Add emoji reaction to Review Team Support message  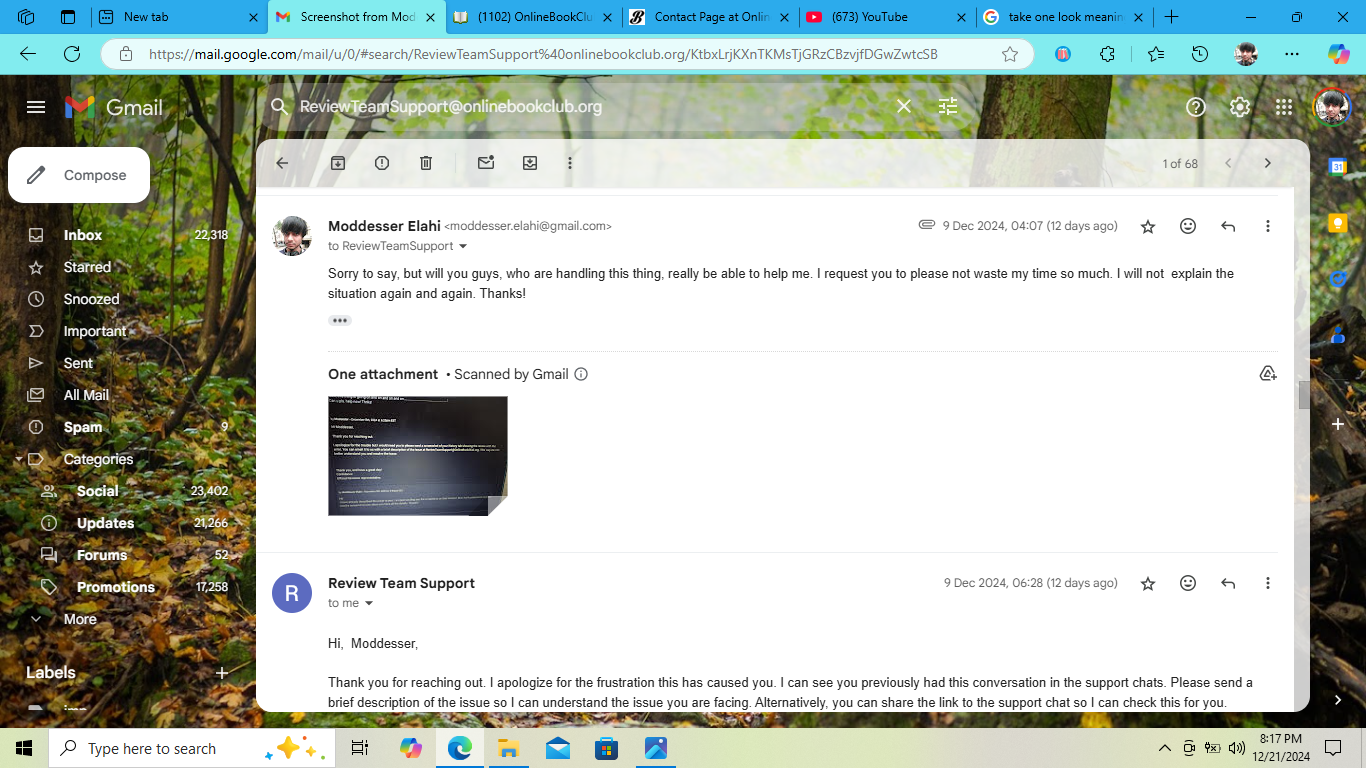(x=1188, y=583)
